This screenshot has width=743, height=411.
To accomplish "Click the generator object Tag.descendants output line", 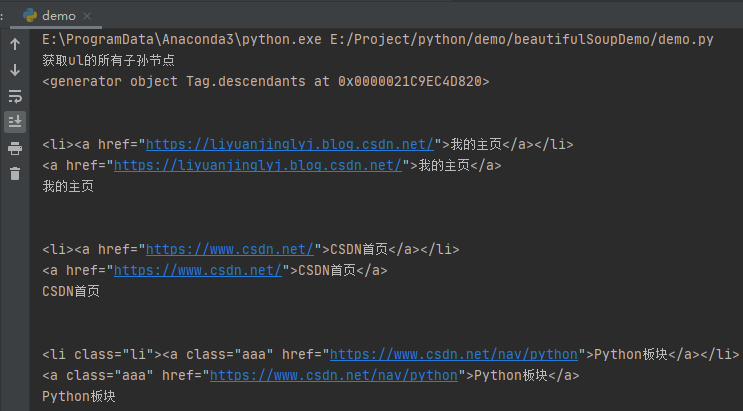I will click(x=265, y=81).
